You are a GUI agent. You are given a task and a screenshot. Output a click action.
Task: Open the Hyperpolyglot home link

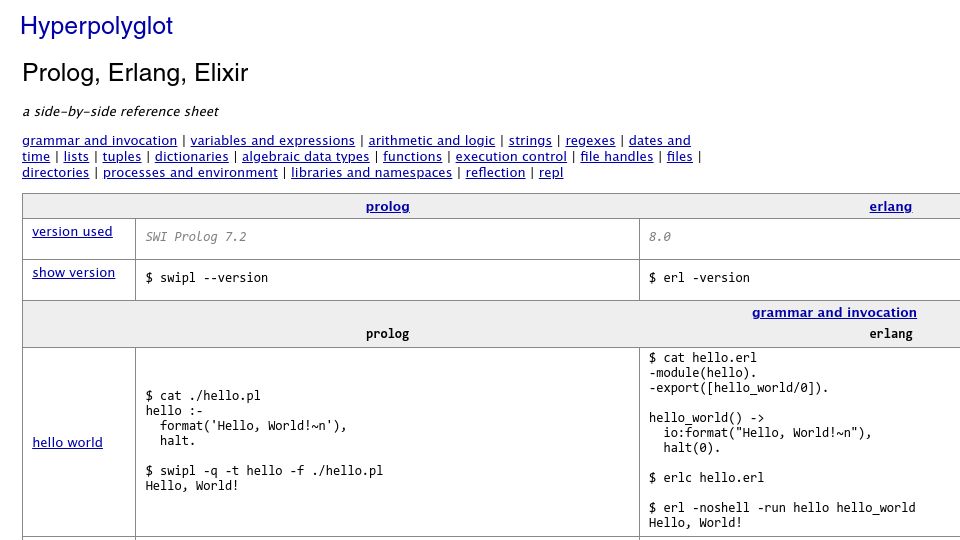(x=97, y=26)
